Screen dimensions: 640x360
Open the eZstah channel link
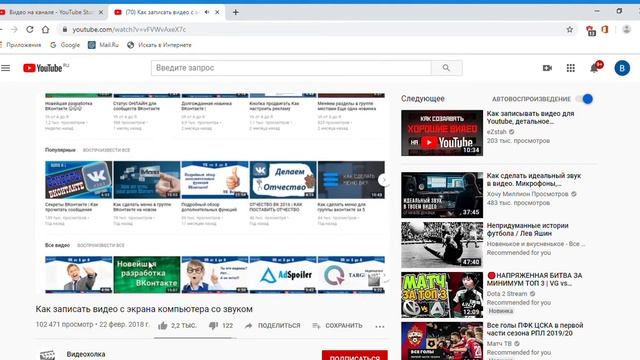497,132
